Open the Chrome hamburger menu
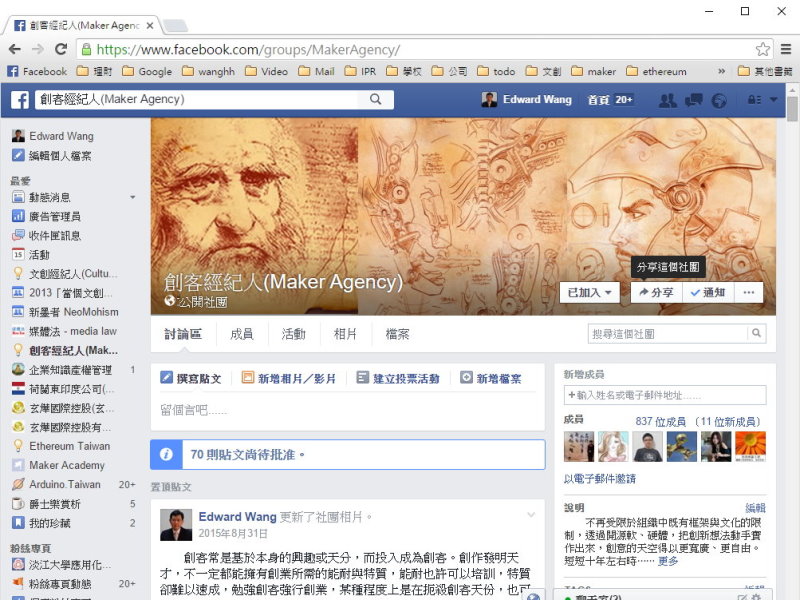The image size is (800, 600). [786, 49]
